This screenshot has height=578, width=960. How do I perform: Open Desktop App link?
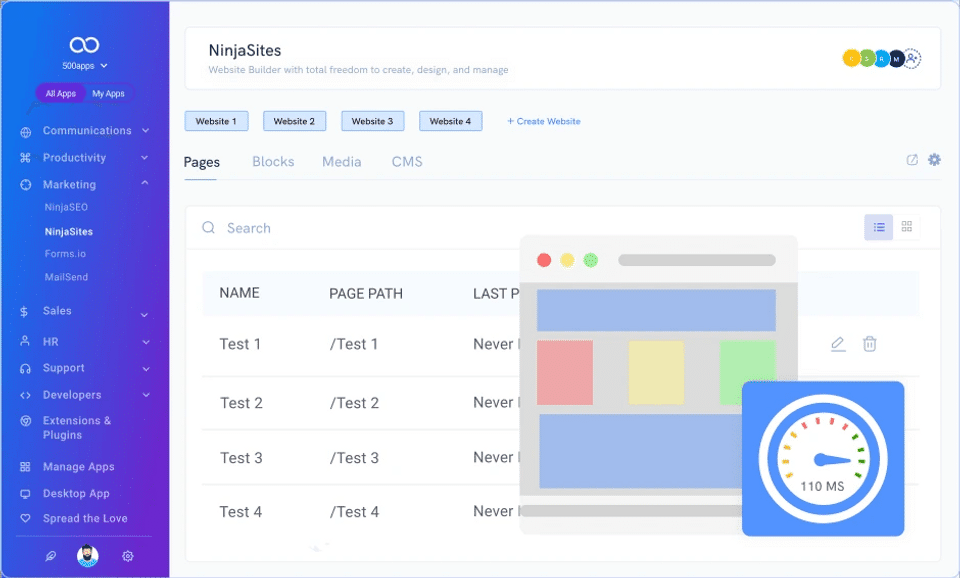click(x=76, y=494)
